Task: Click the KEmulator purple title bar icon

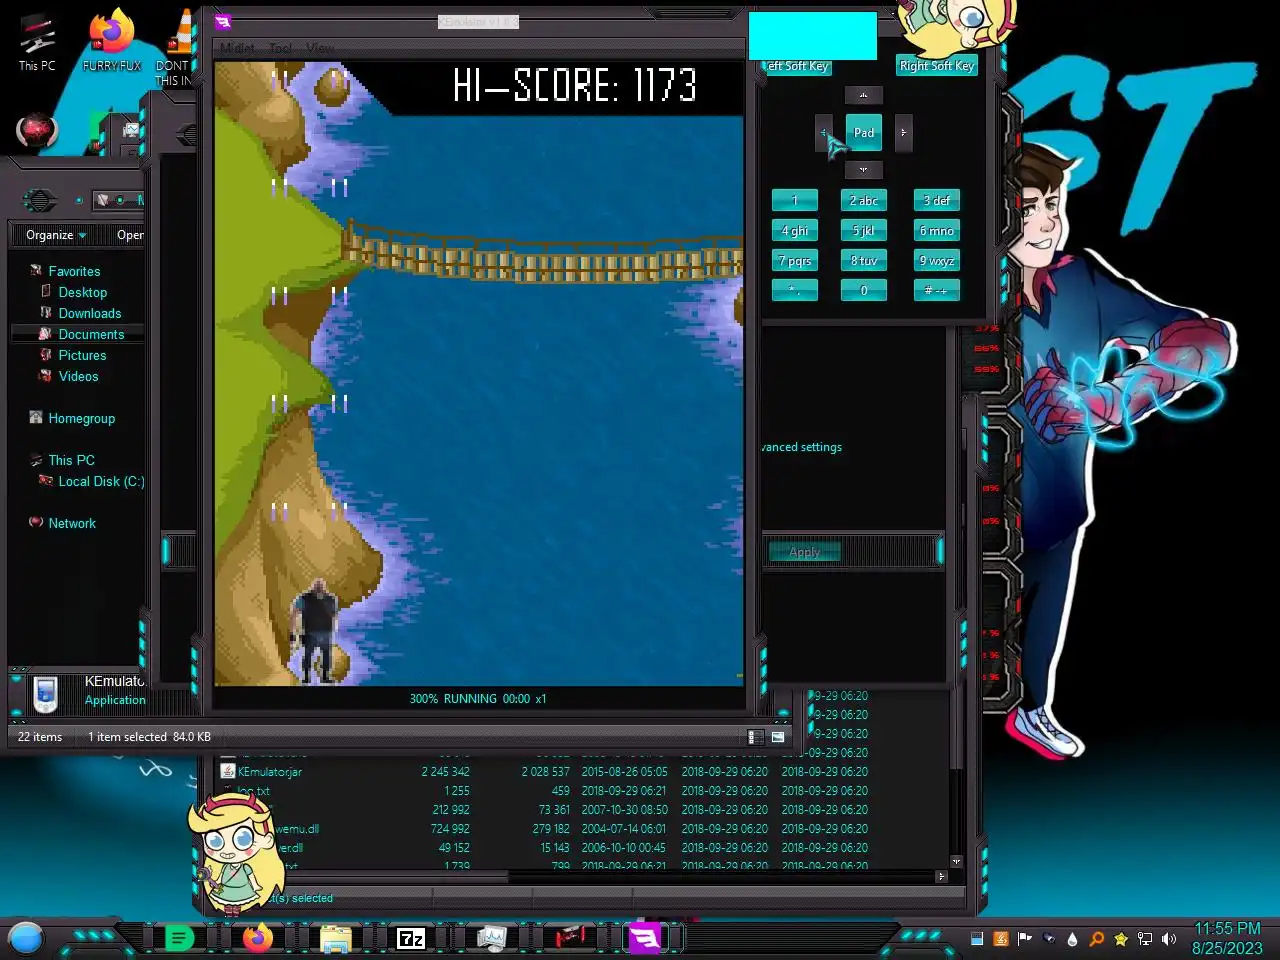Action: [x=223, y=22]
